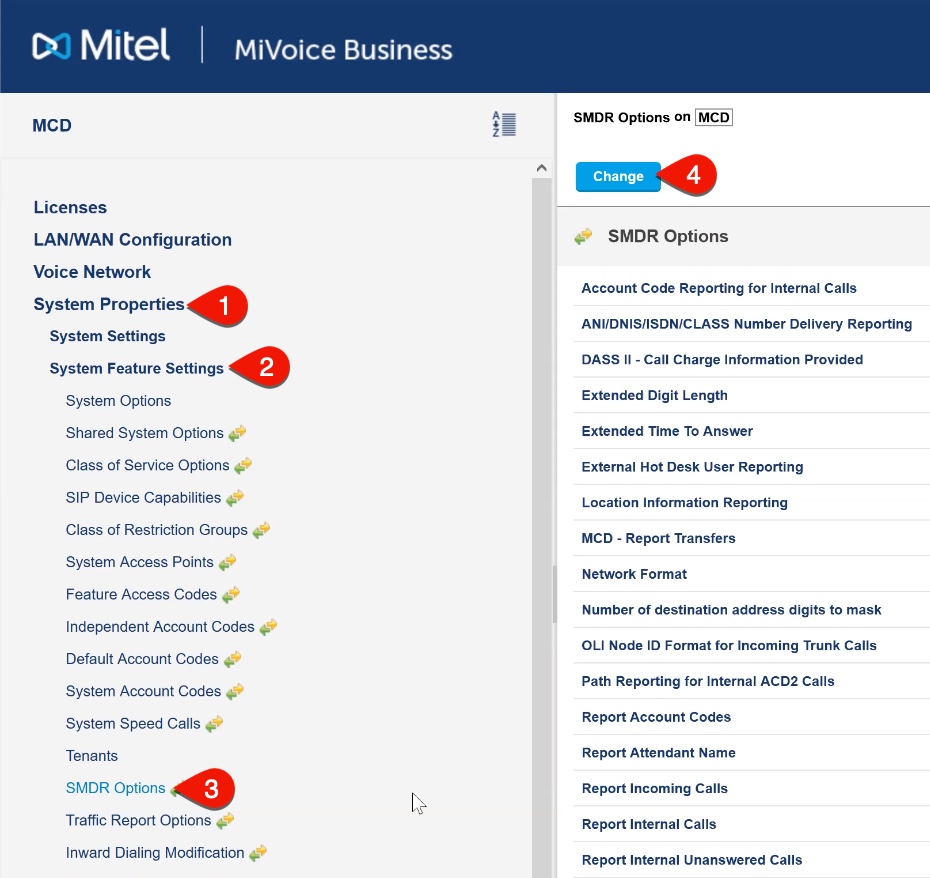Click the sidebar scrollbar
Screen dimensions: 930x878
click(x=553, y=590)
